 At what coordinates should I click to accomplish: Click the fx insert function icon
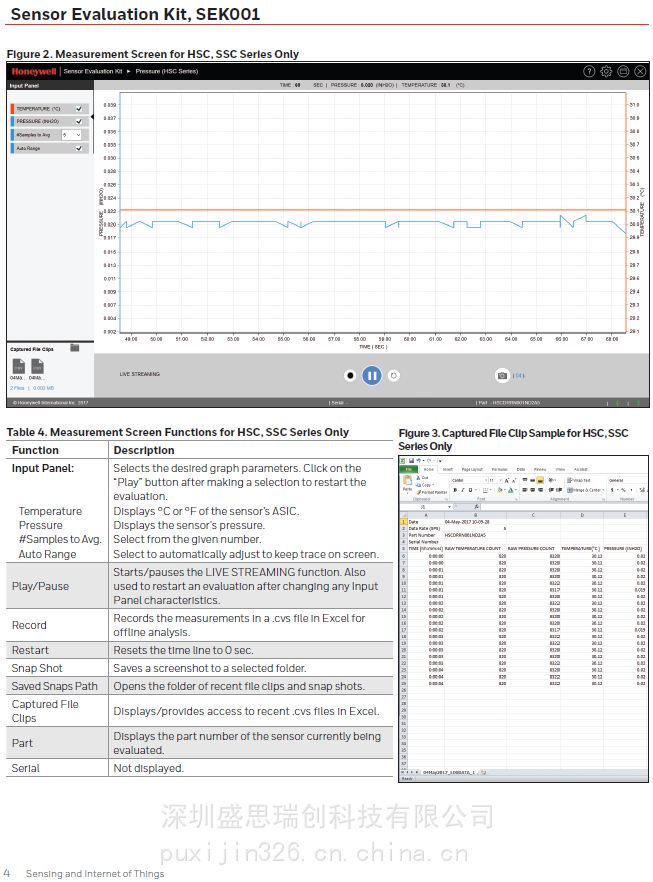click(476, 507)
